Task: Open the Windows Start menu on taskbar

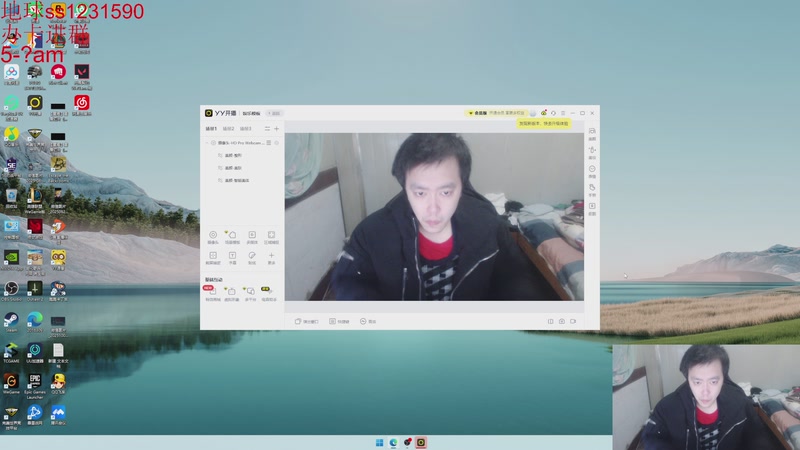Action: [379, 442]
